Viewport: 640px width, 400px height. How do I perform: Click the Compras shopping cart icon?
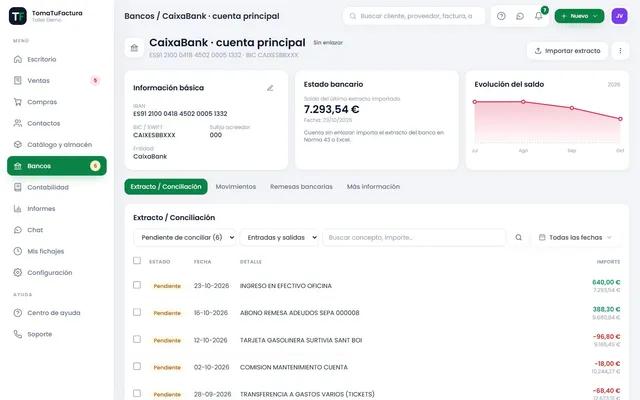18,102
